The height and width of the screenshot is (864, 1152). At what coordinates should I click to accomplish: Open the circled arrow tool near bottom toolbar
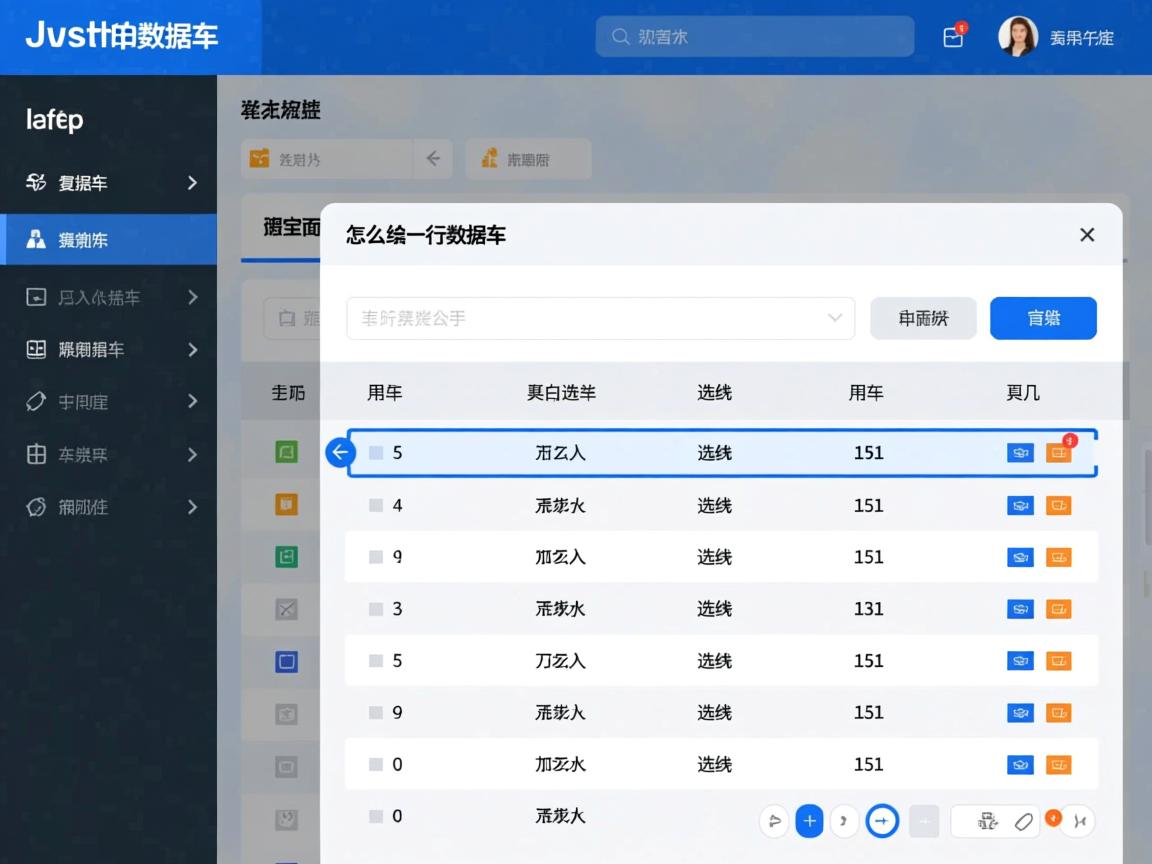point(881,820)
